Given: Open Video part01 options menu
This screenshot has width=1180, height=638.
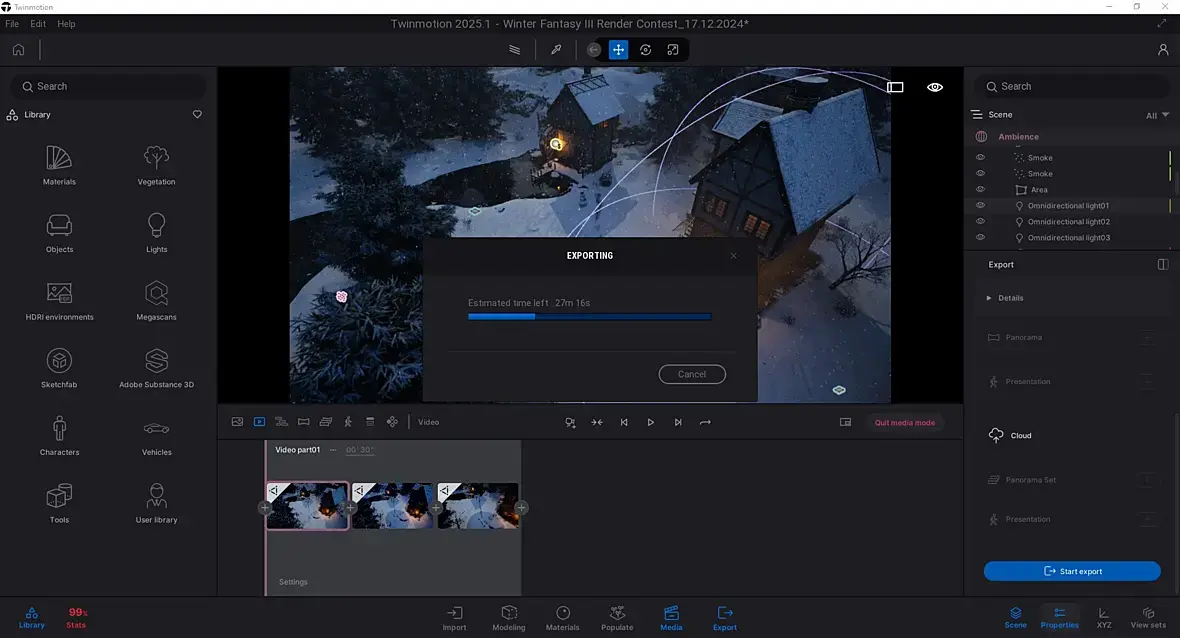Looking at the screenshot, I should click(333, 450).
